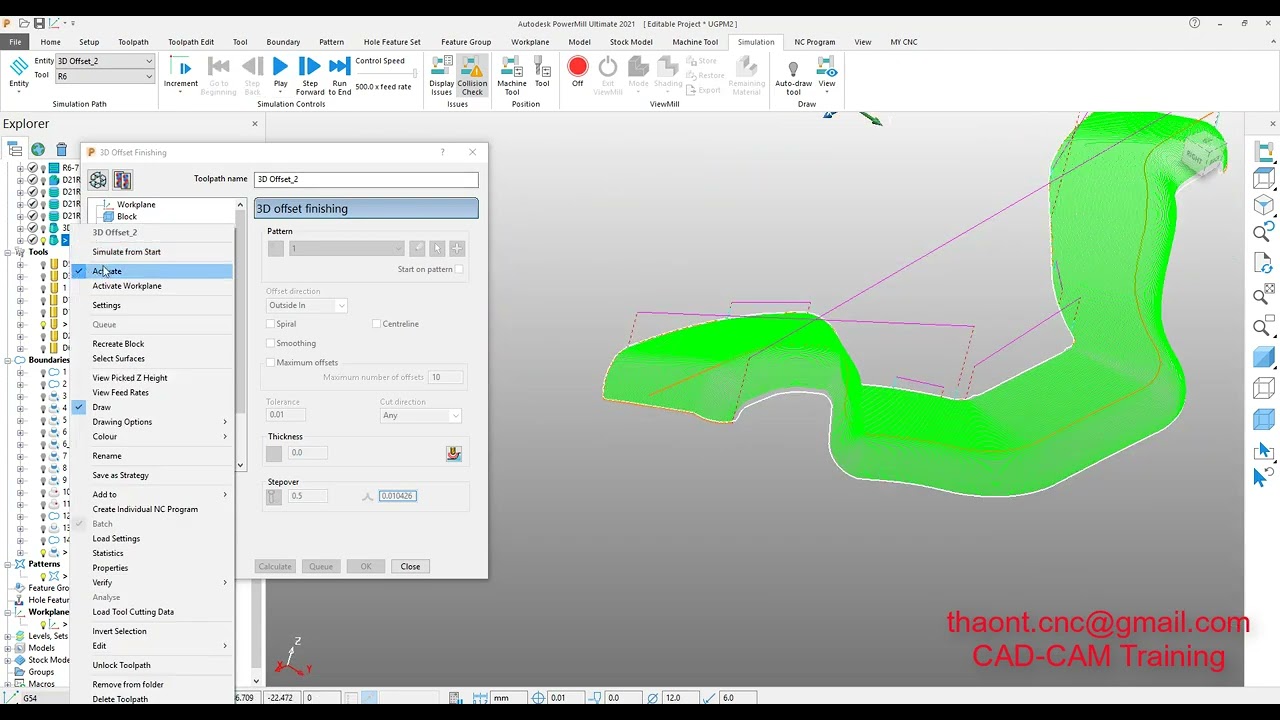1280x720 pixels.
Task: Toggle the Maximum offsets checkbox
Action: [x=270, y=362]
